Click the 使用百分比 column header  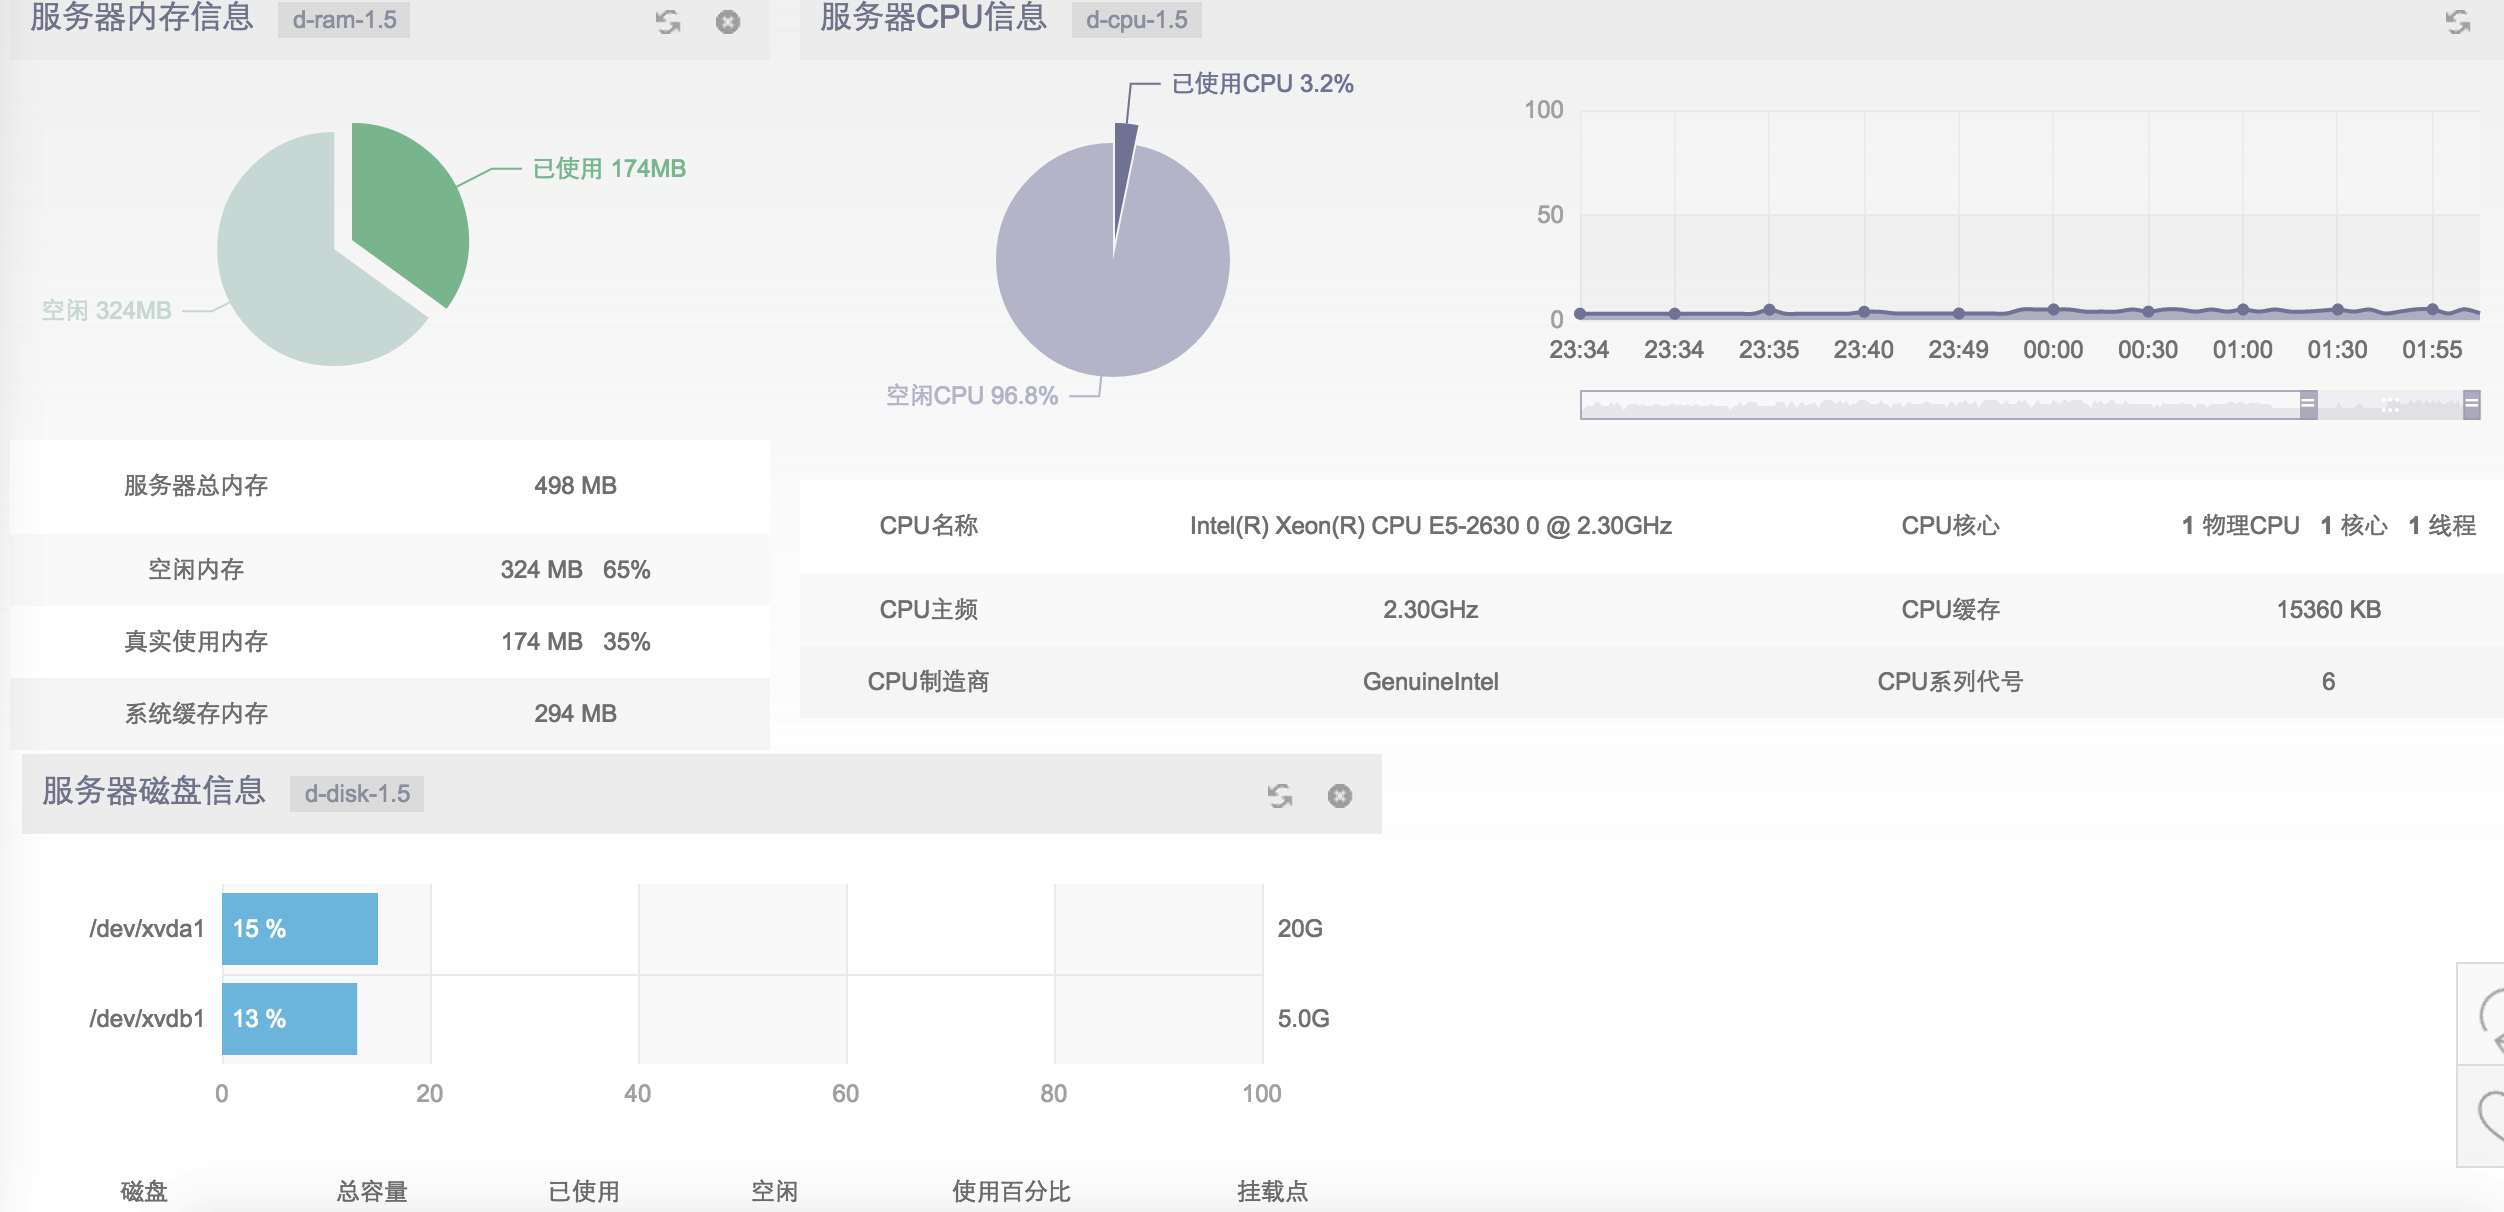(1011, 1191)
